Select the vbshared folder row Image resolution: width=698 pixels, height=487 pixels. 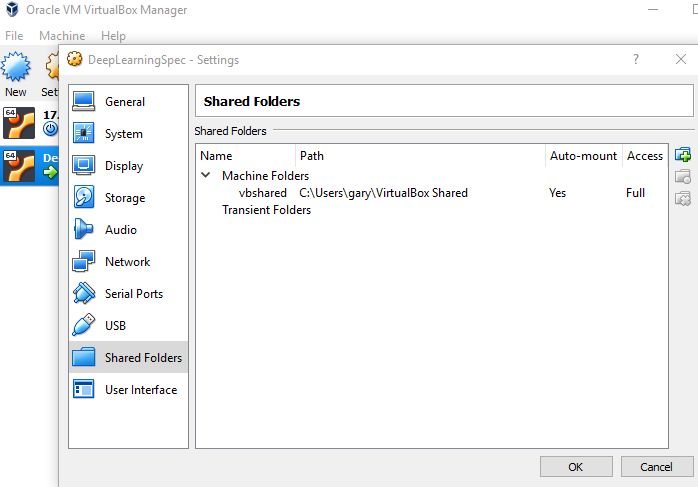(431, 193)
